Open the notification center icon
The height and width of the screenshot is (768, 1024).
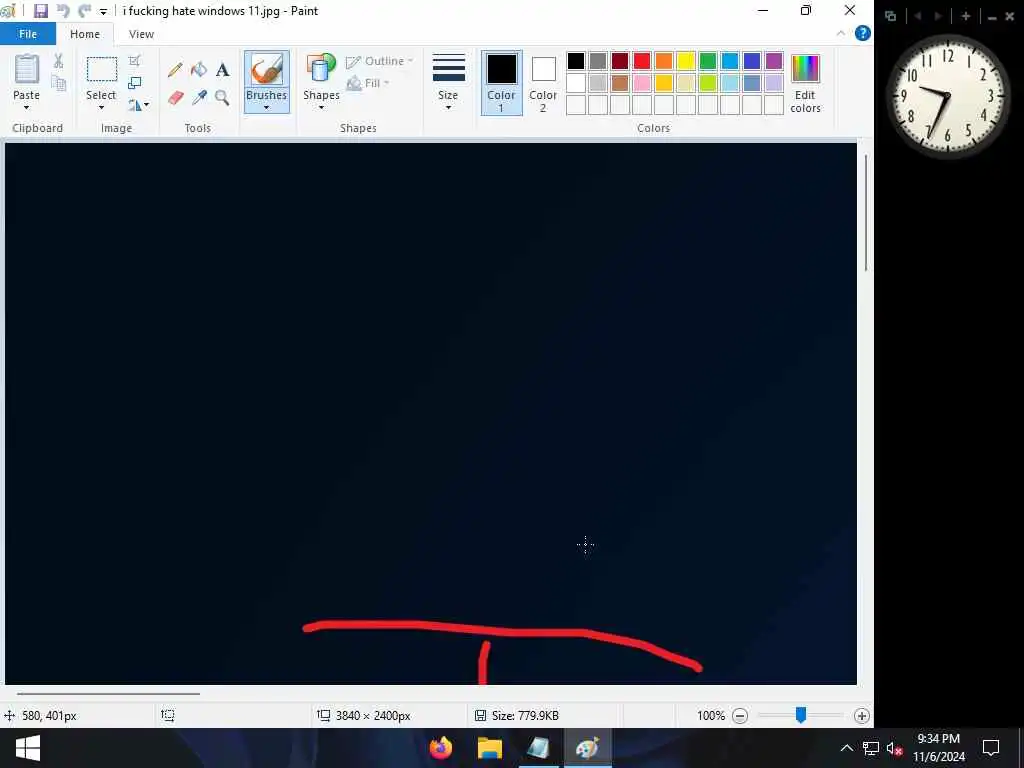point(991,748)
